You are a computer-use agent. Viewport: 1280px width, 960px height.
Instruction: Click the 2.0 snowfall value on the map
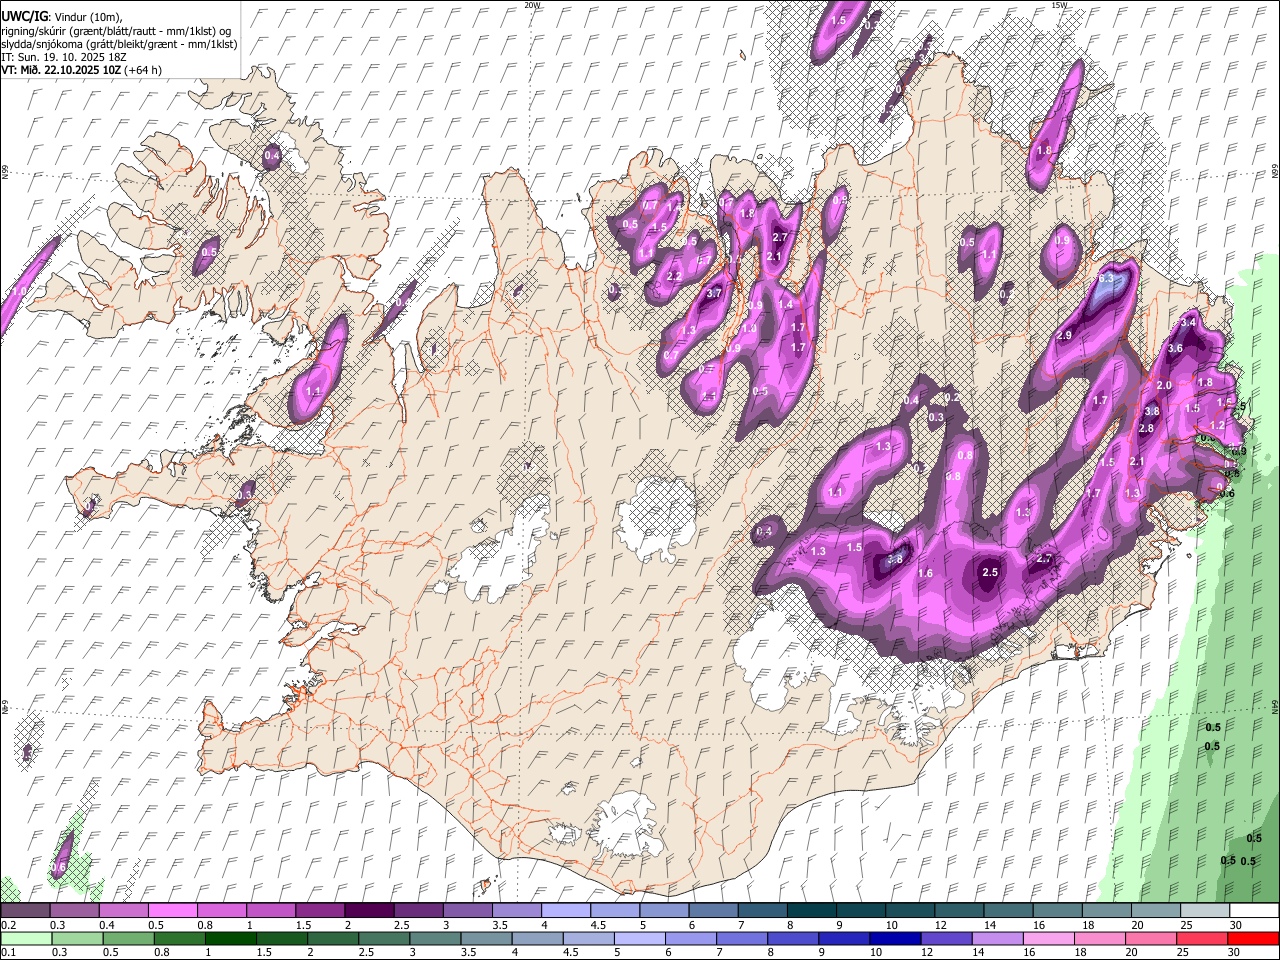tap(1163, 385)
